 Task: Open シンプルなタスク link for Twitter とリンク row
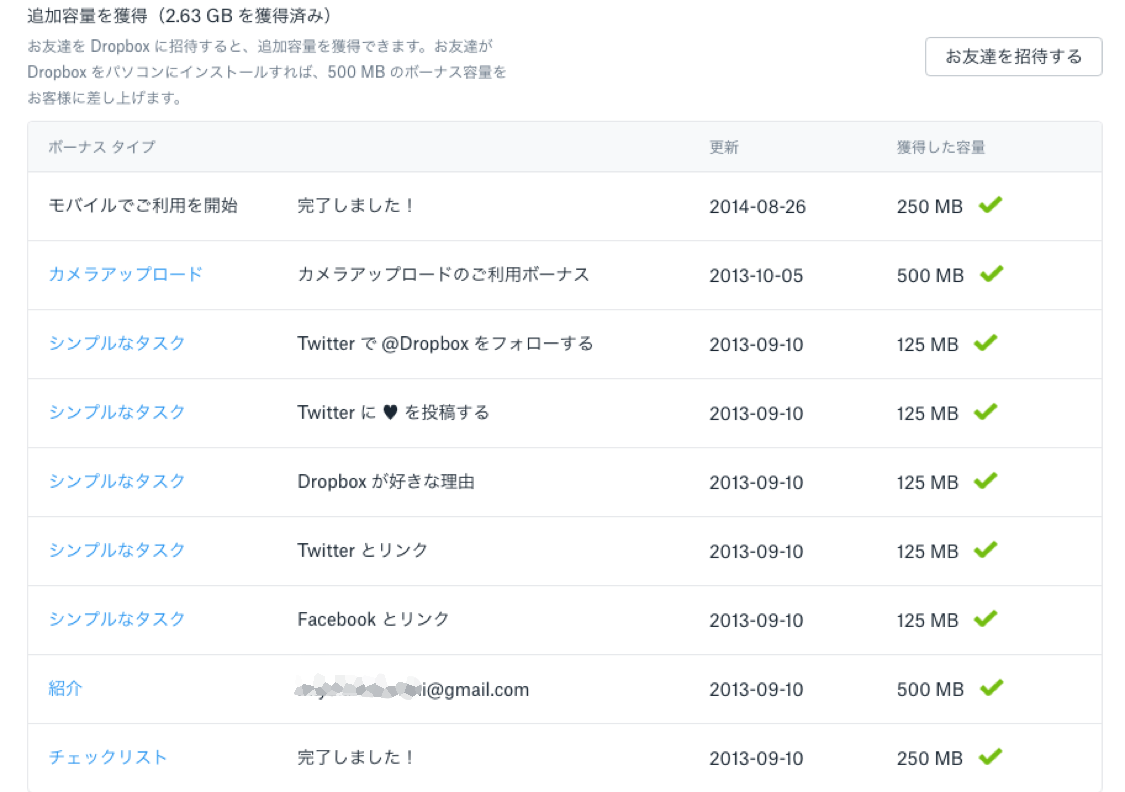117,550
